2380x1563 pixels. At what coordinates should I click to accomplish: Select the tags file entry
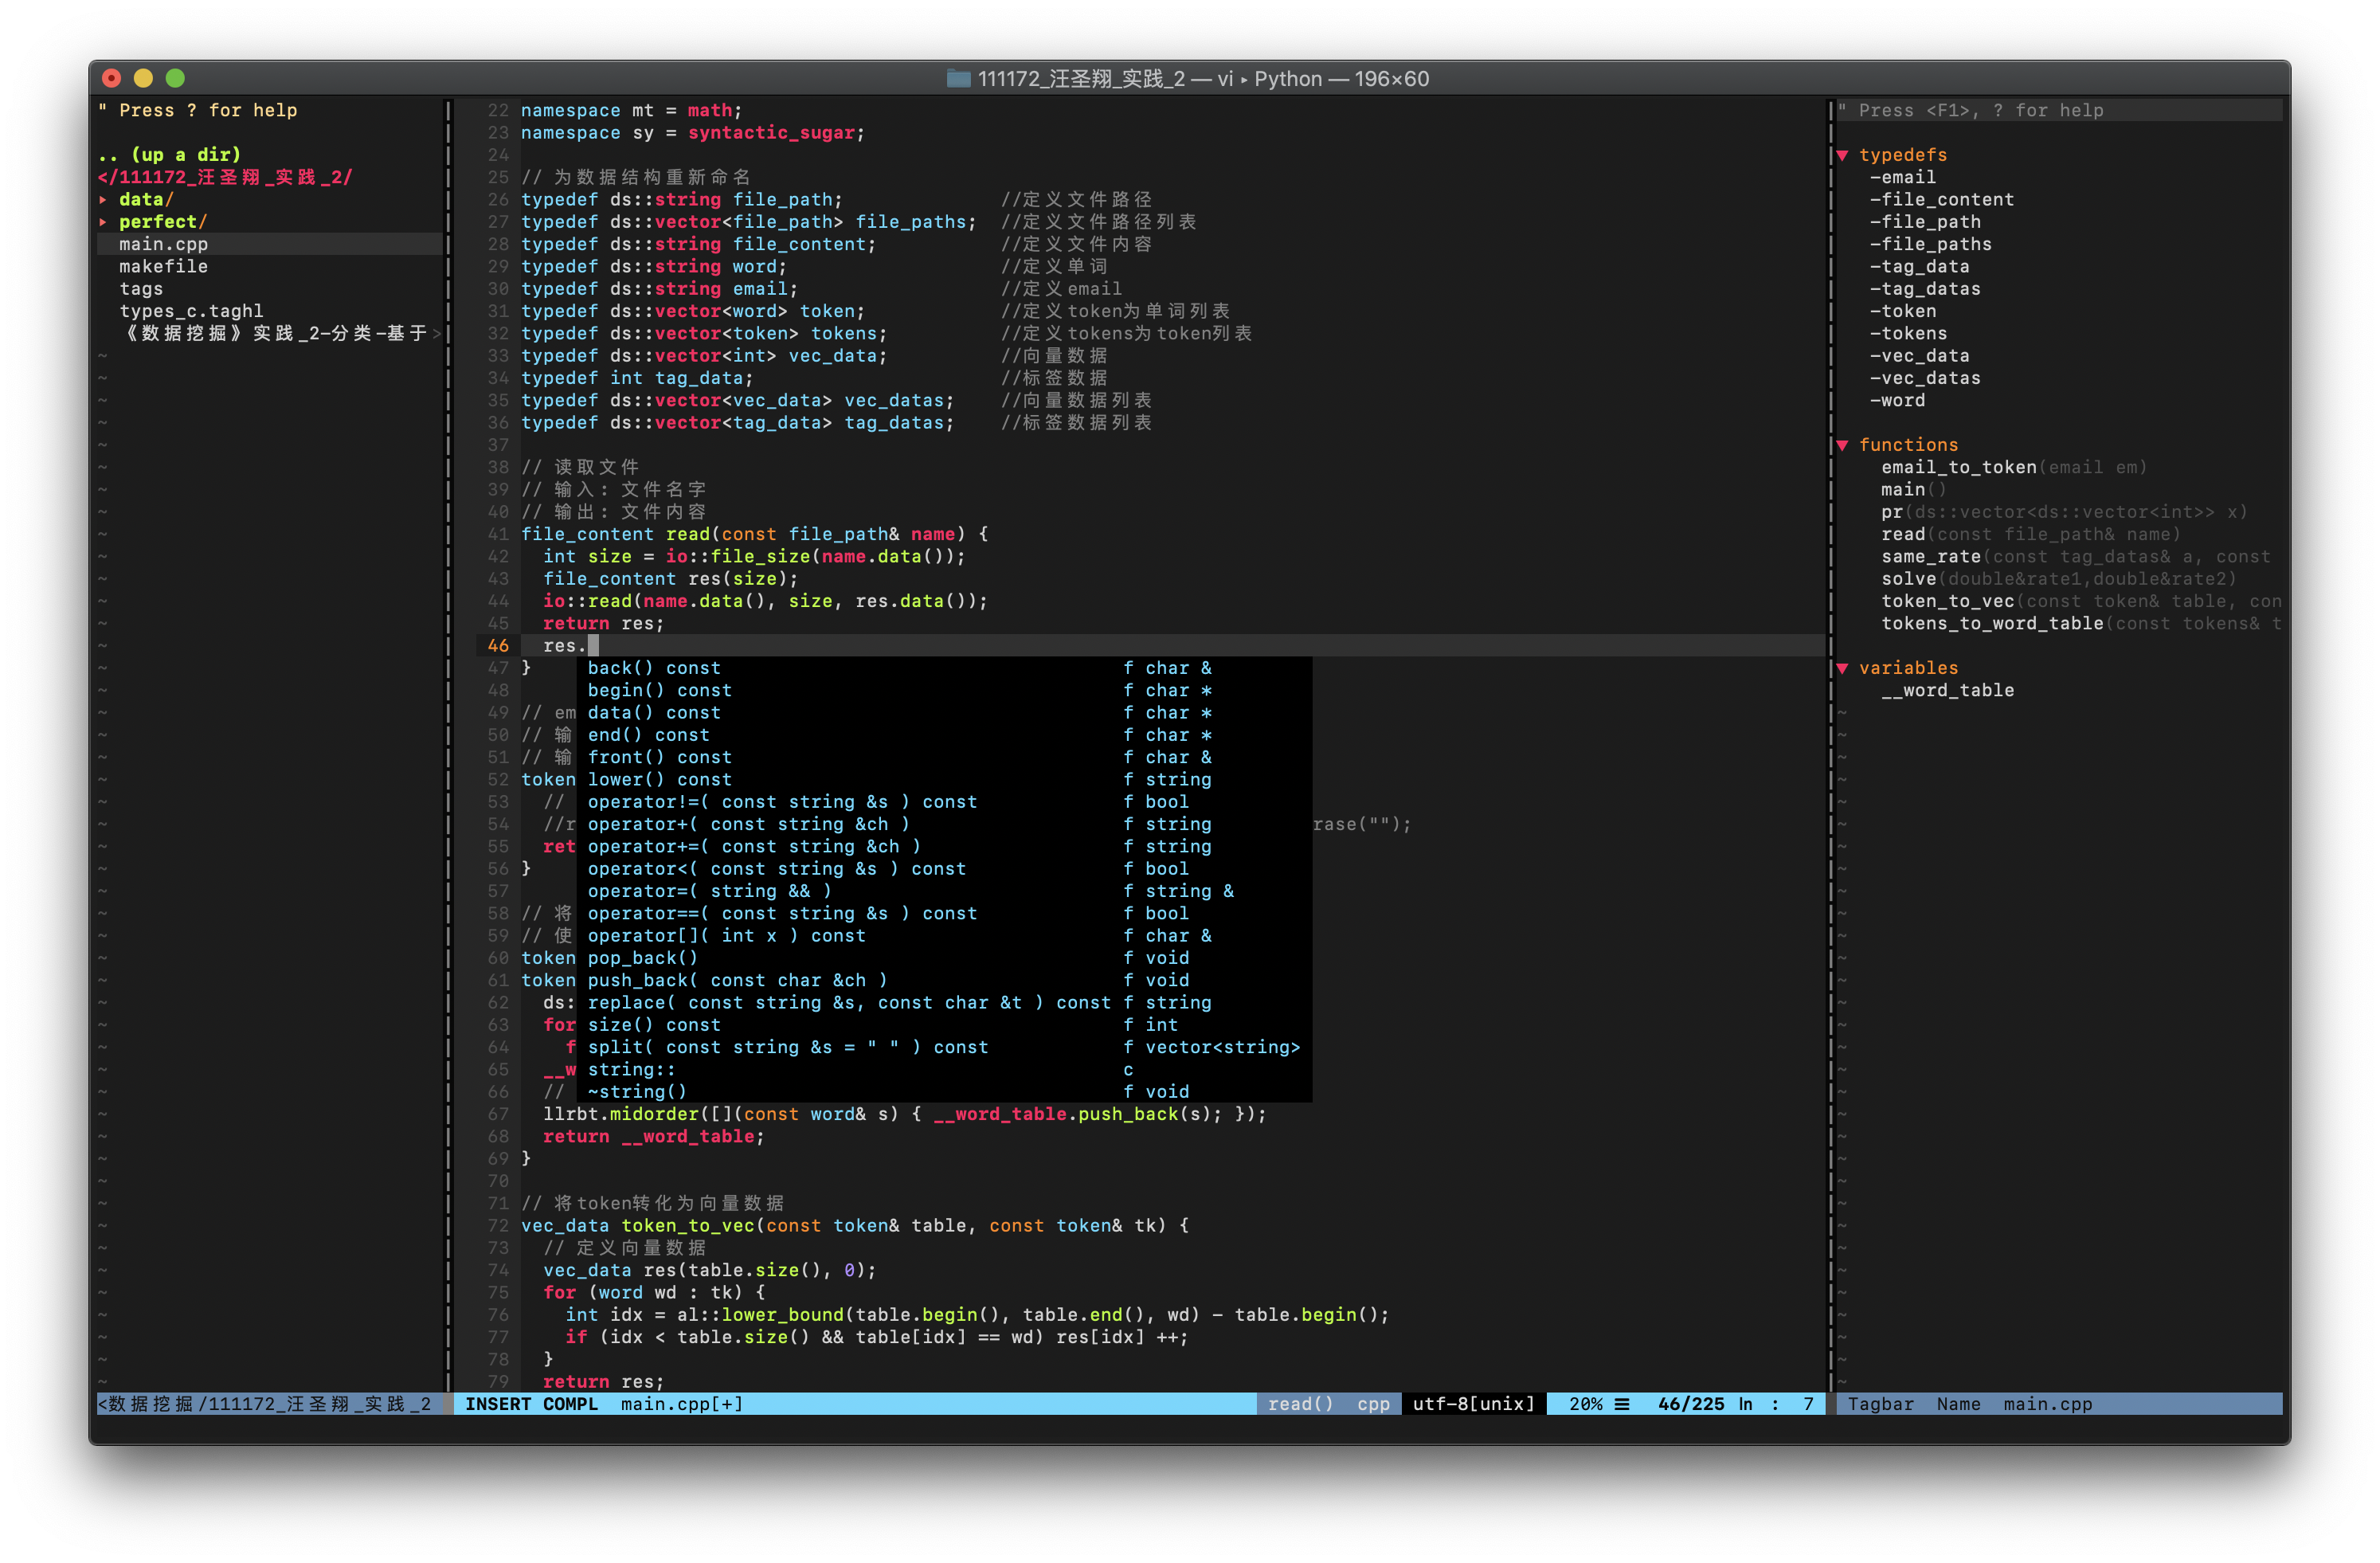tap(141, 289)
